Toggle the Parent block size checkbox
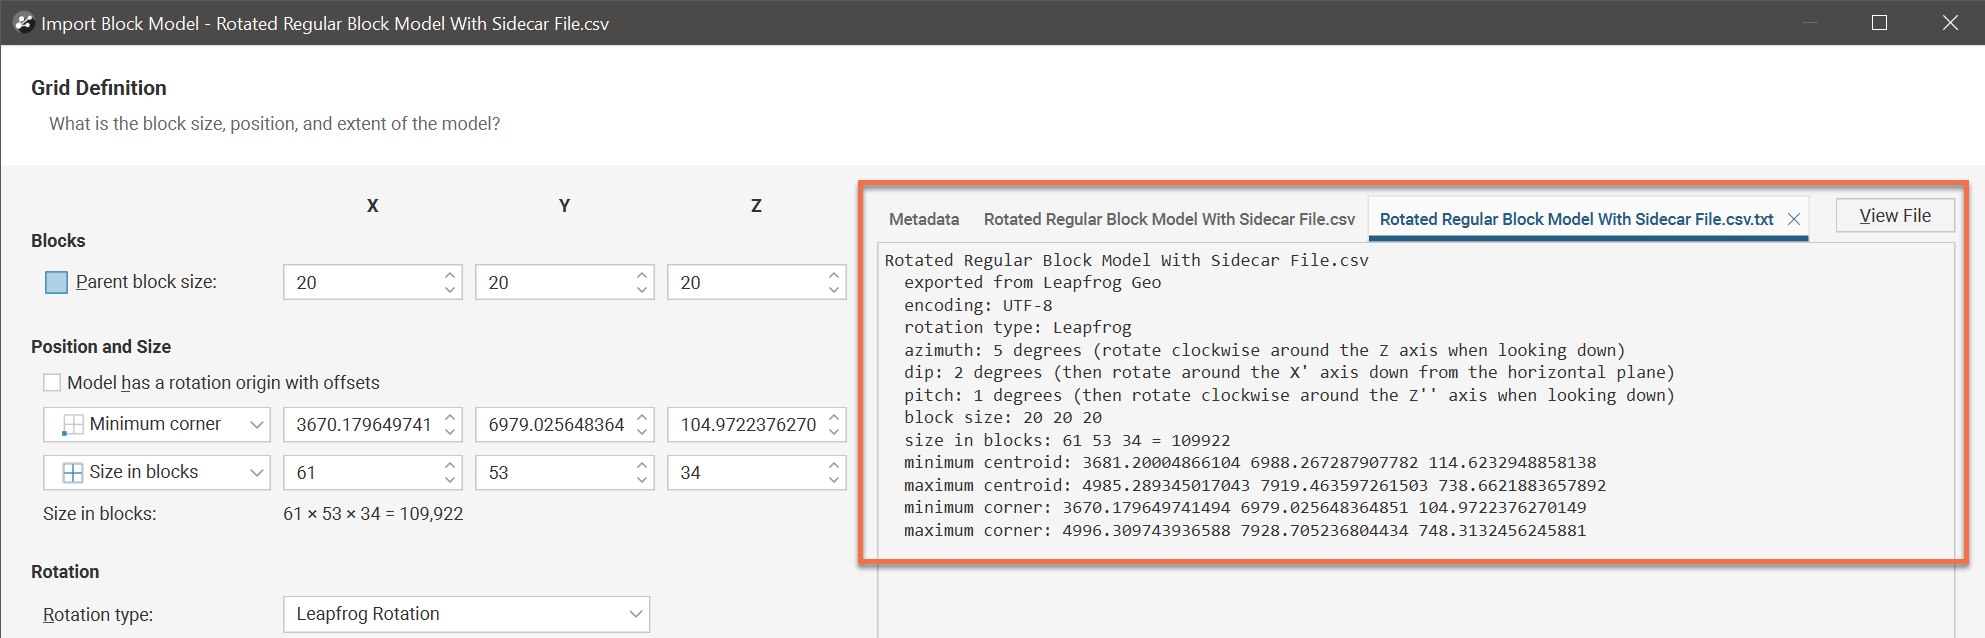Screen dimensions: 1985x638 point(57,283)
